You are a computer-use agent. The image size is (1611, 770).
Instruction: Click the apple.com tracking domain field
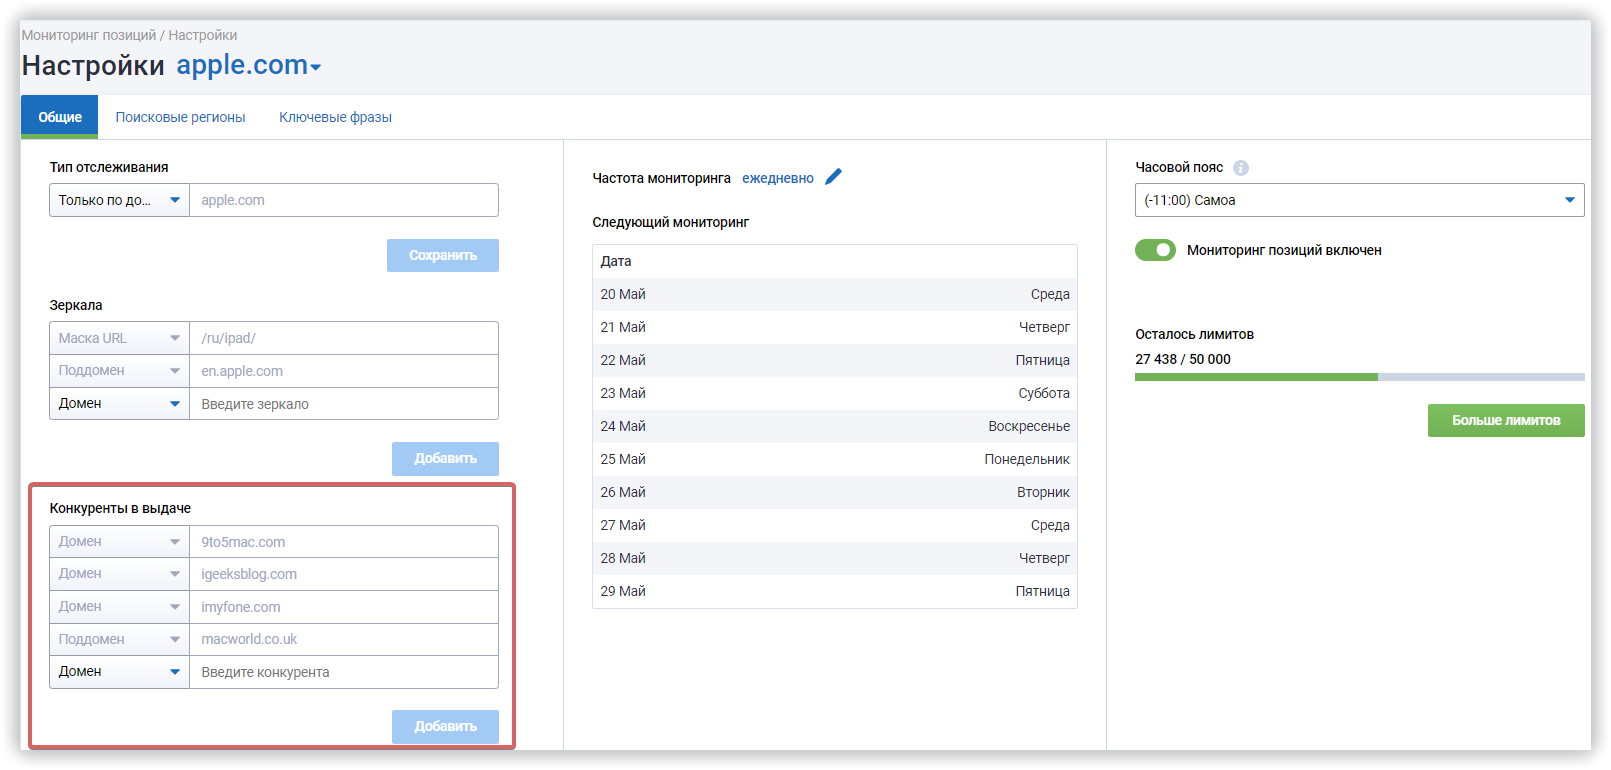[344, 200]
